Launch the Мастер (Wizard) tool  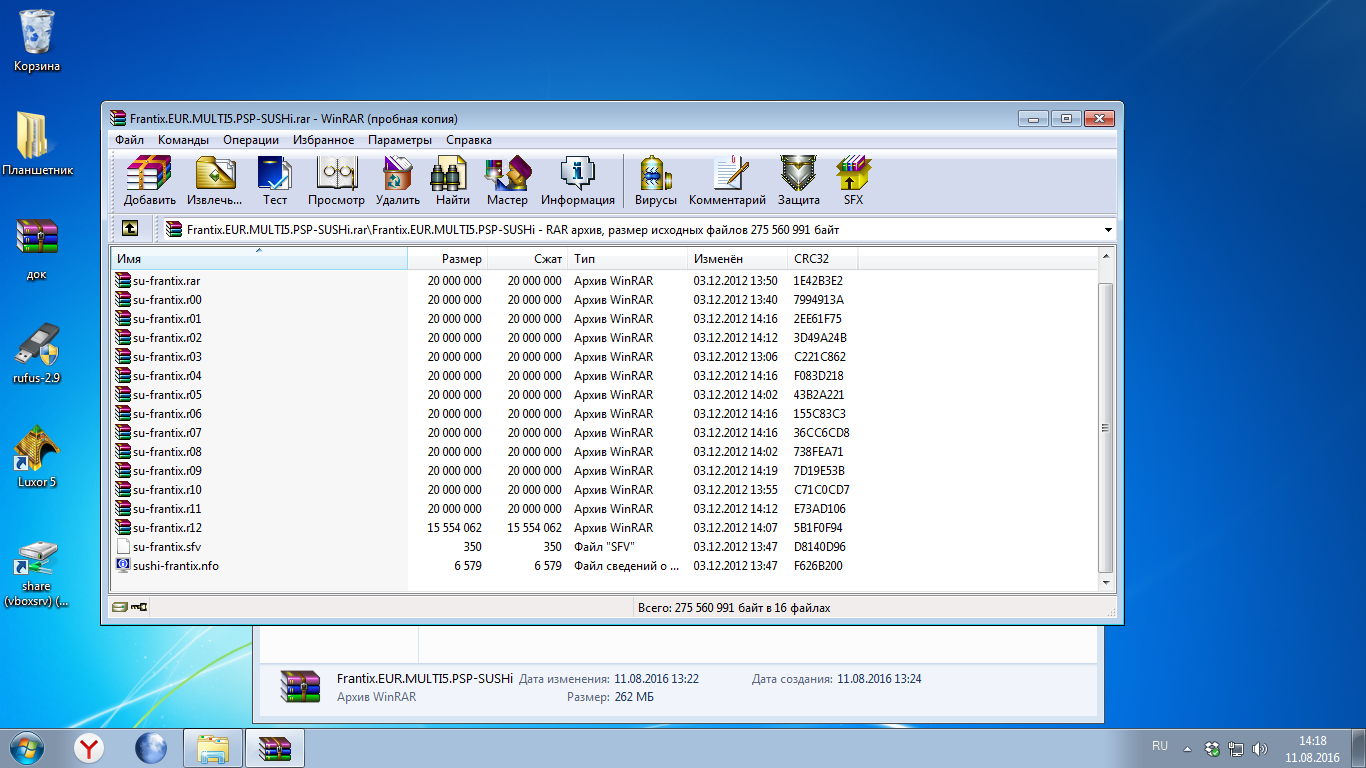(x=507, y=180)
